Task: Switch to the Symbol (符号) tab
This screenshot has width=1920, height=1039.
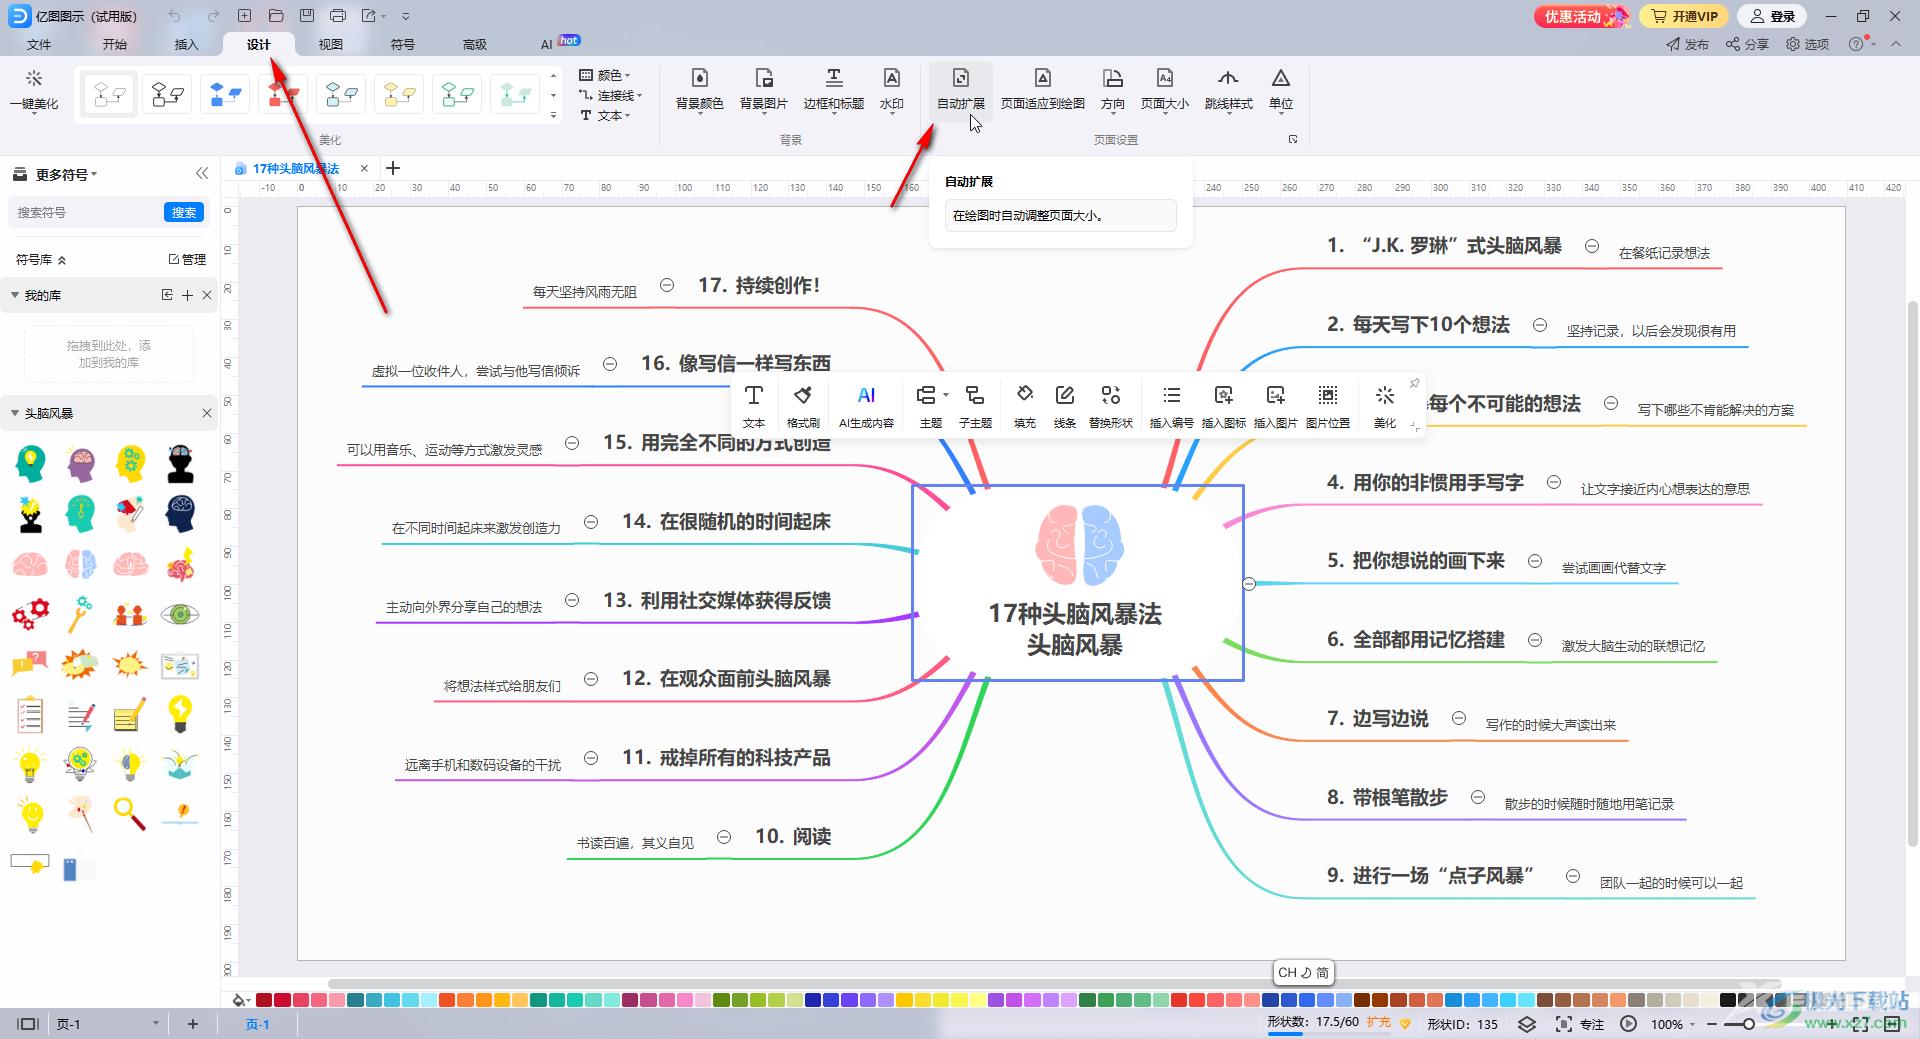Action: pos(403,44)
